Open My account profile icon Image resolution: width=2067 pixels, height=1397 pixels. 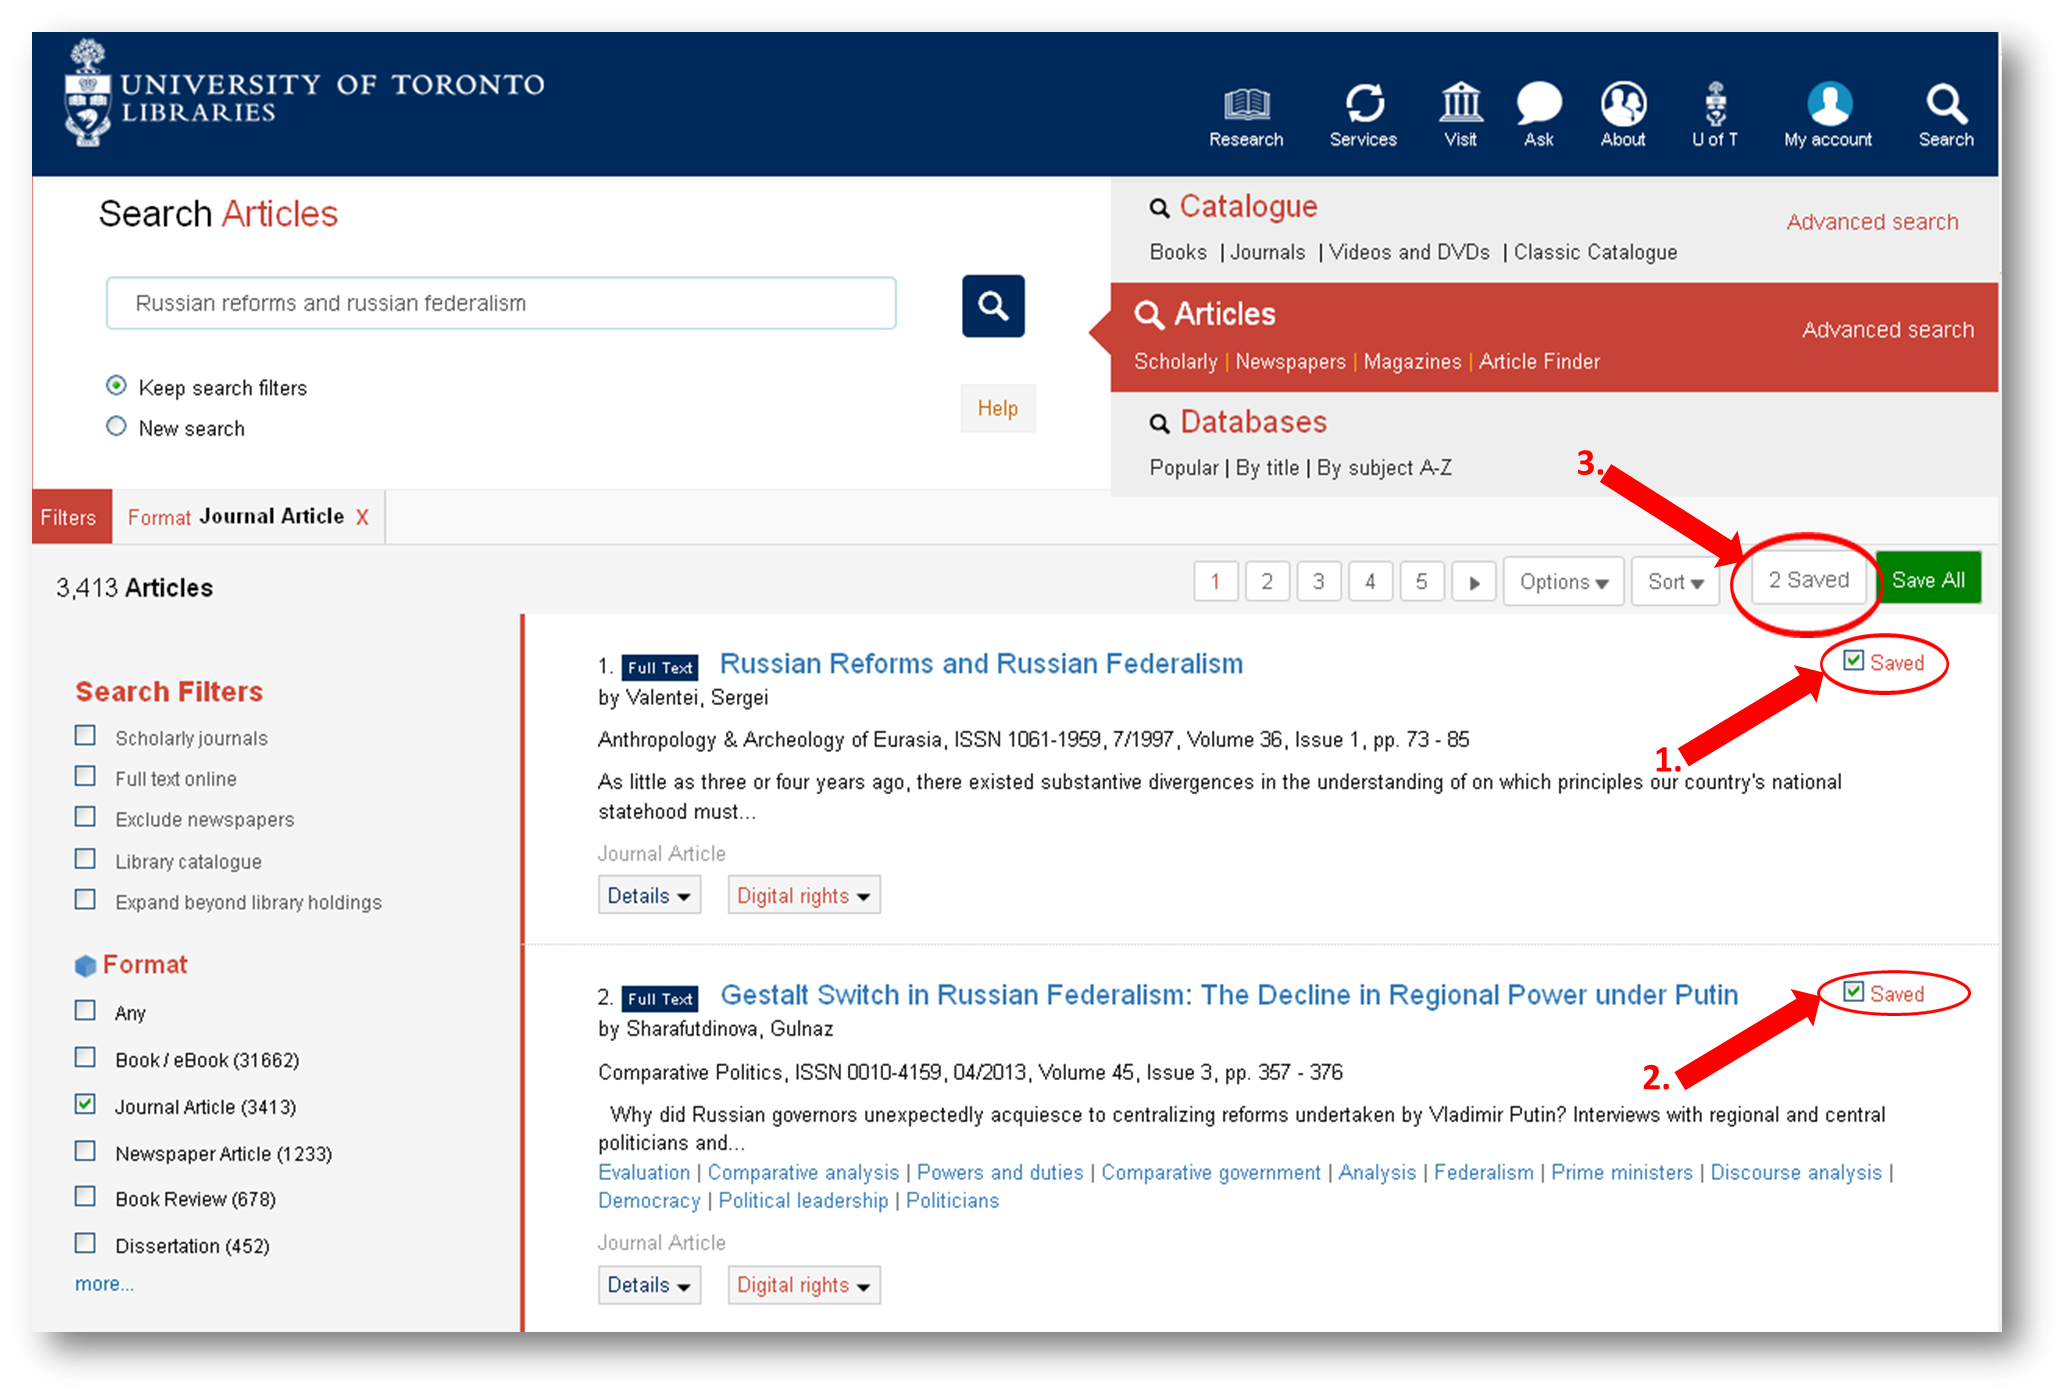pos(1828,104)
